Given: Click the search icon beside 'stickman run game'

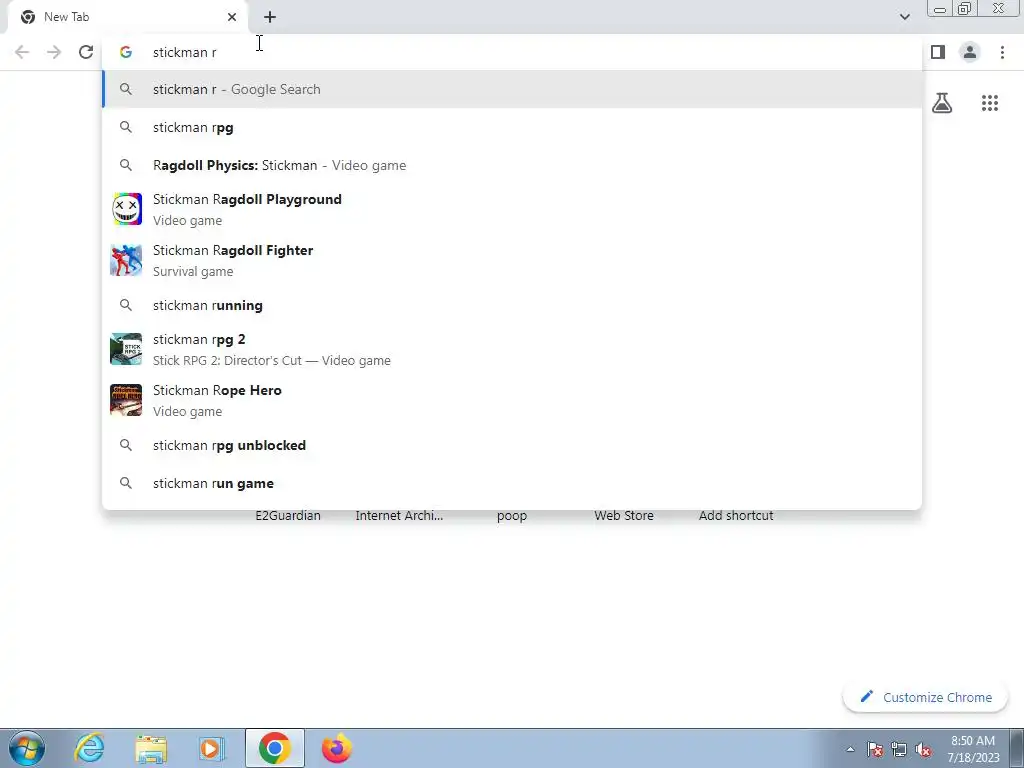Looking at the screenshot, I should pyautogui.click(x=126, y=483).
